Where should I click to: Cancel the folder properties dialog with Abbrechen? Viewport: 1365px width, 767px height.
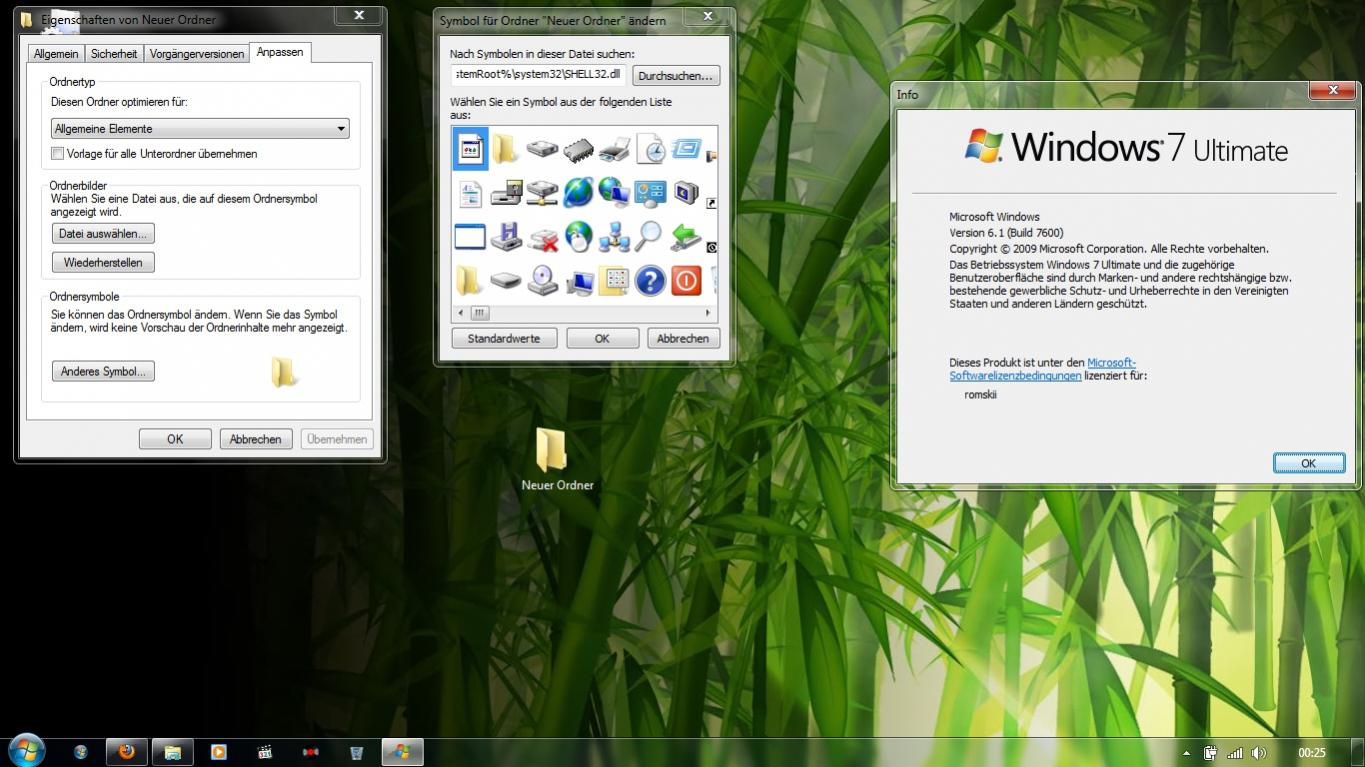(255, 439)
